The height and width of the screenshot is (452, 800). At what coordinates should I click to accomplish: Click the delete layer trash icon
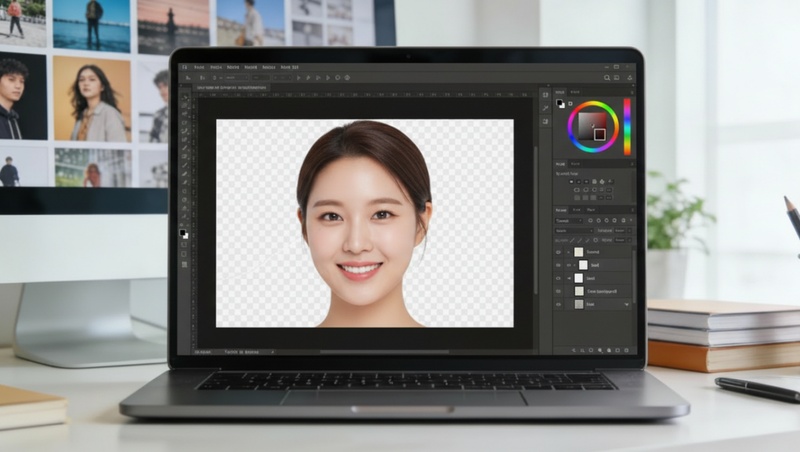point(629,350)
